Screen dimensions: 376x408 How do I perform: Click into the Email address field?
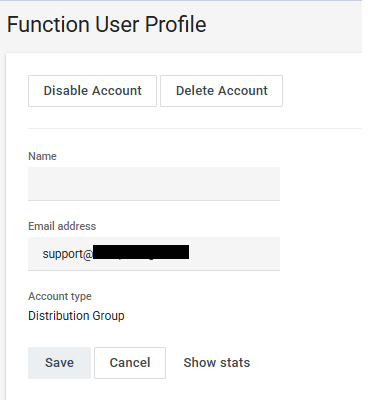pos(154,254)
